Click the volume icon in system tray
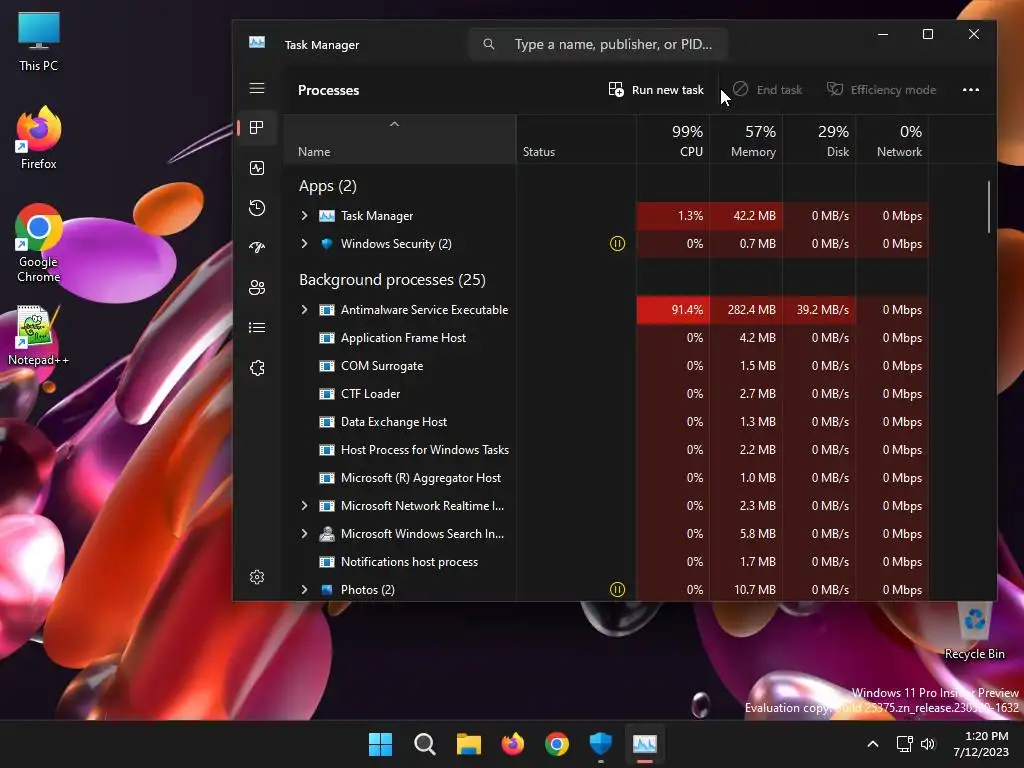Screen dimensions: 1024x768 (x=928, y=744)
